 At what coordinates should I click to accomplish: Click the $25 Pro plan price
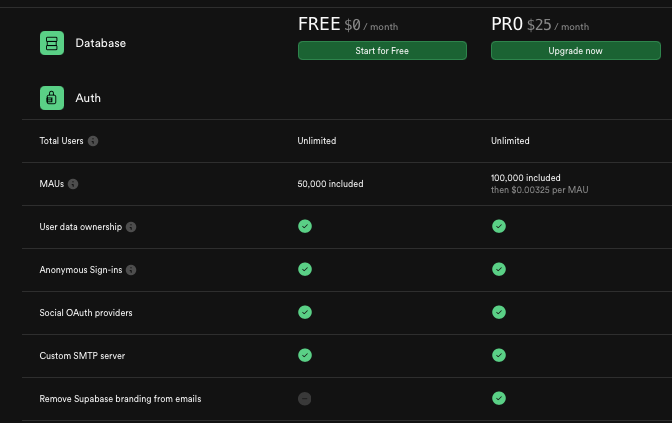coord(539,25)
